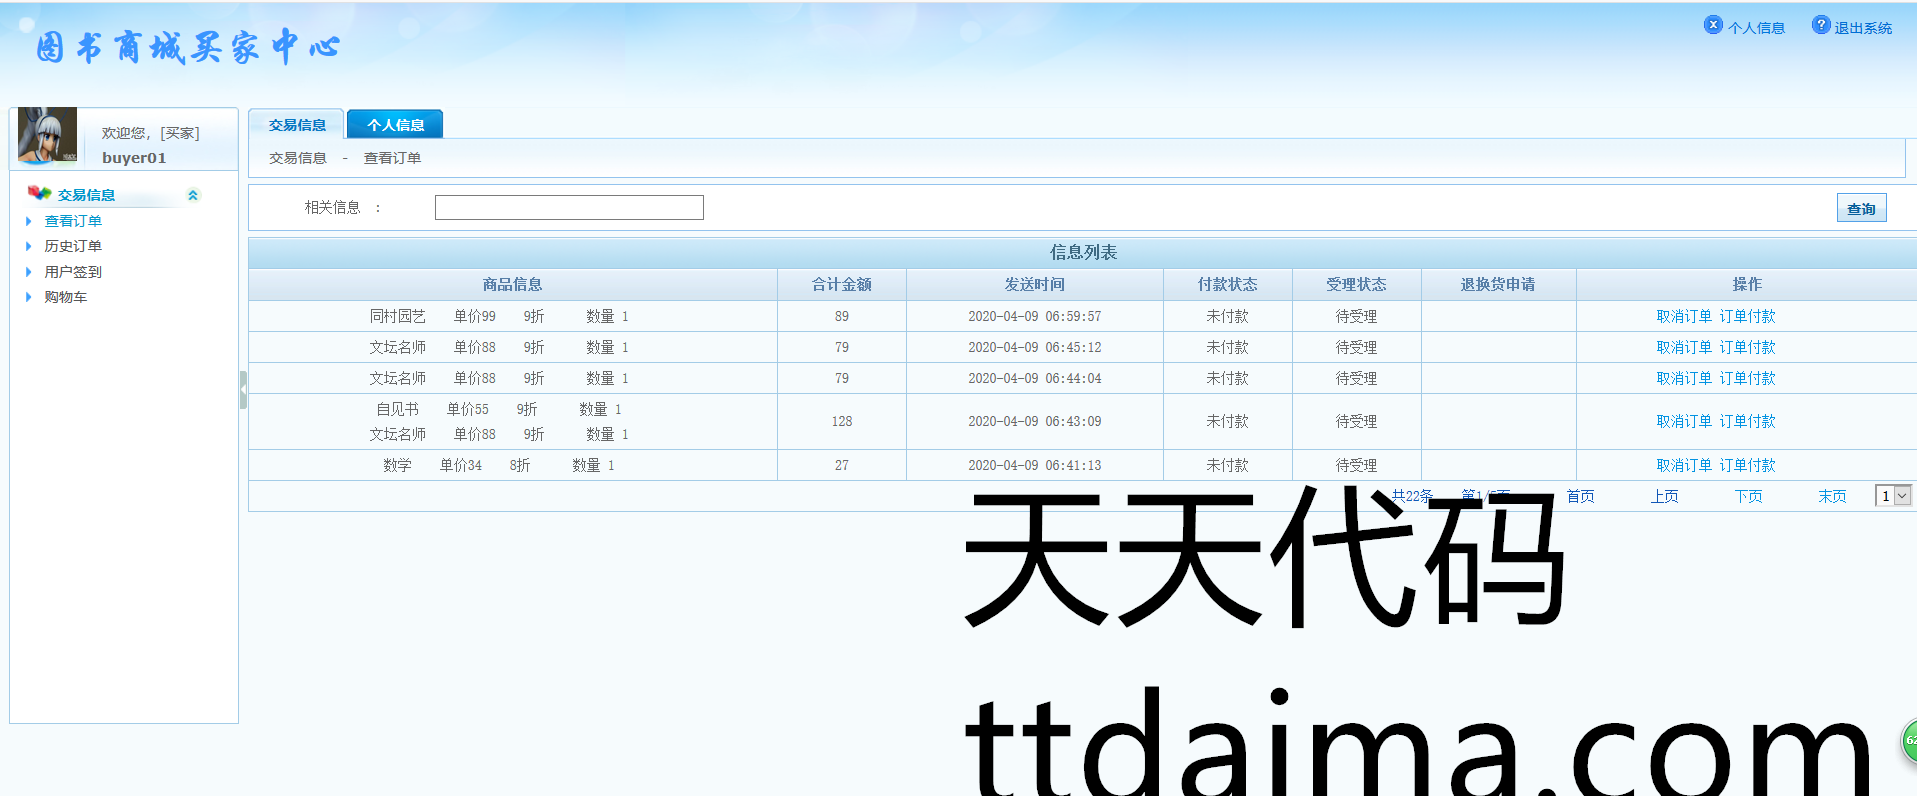
Task: Click the personal info icon in header
Action: [1713, 26]
